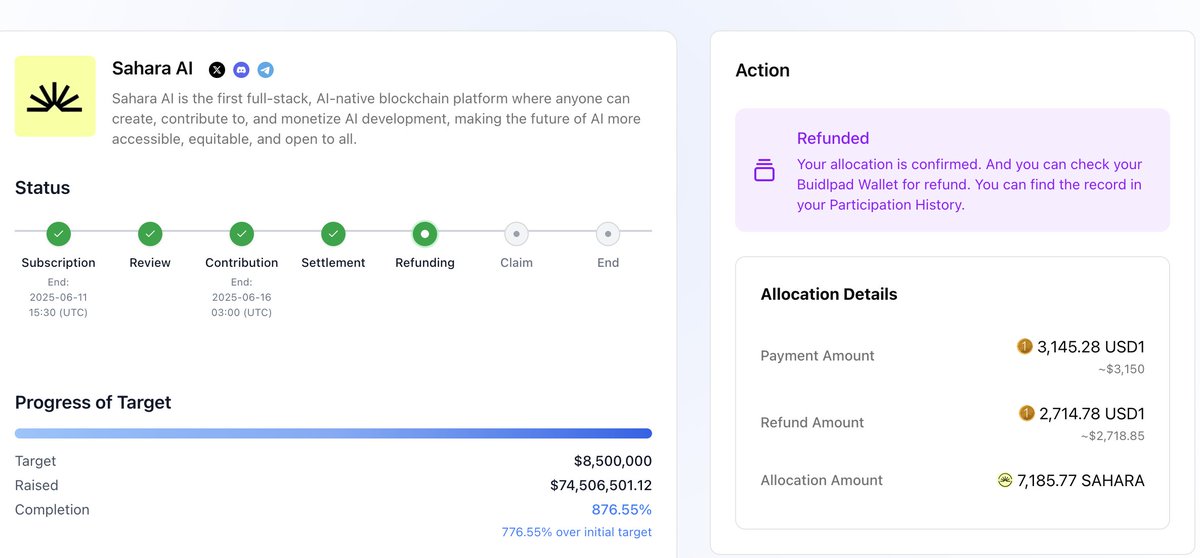Click the 3,145.28 USD1 payment value
This screenshot has height=558, width=1200.
(x=1091, y=347)
